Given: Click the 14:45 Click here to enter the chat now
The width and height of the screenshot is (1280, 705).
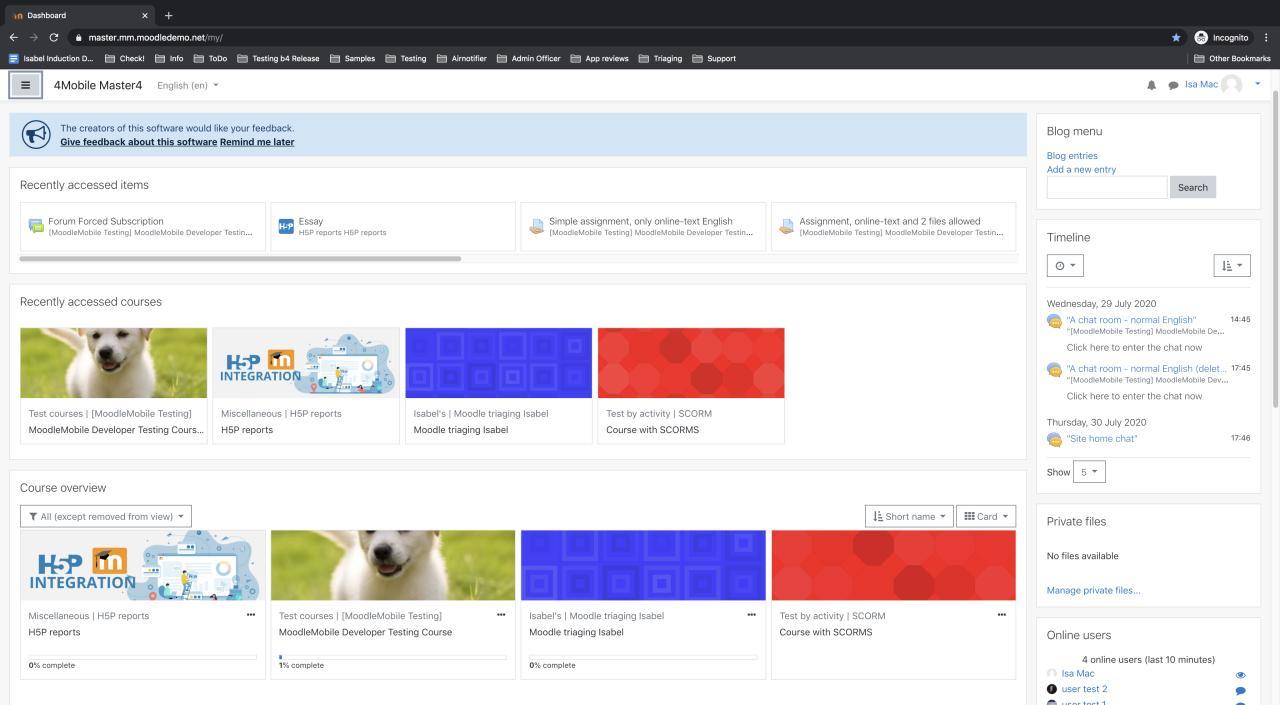Looking at the screenshot, I should (x=1134, y=347).
